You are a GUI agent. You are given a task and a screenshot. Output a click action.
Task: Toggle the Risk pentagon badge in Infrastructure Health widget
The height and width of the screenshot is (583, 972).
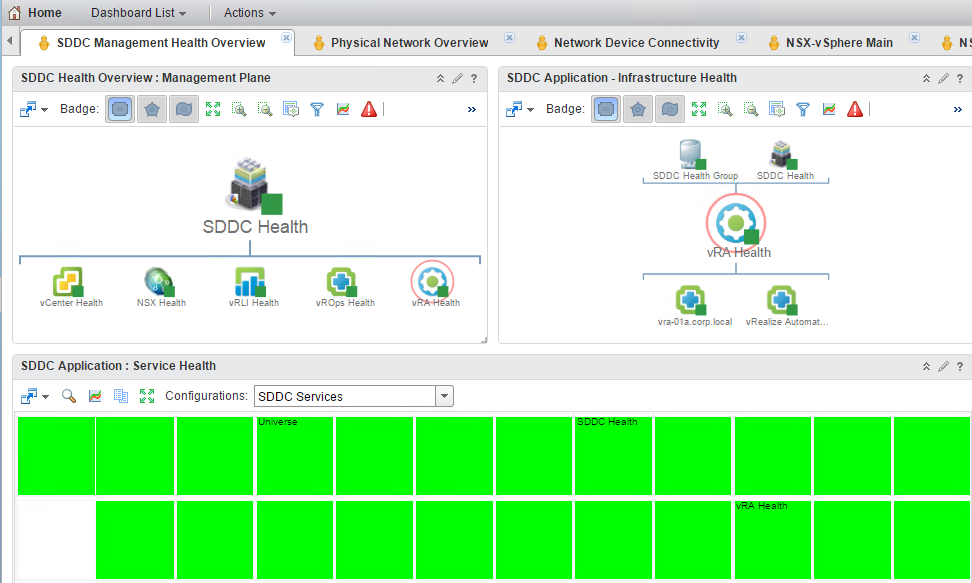pos(638,108)
